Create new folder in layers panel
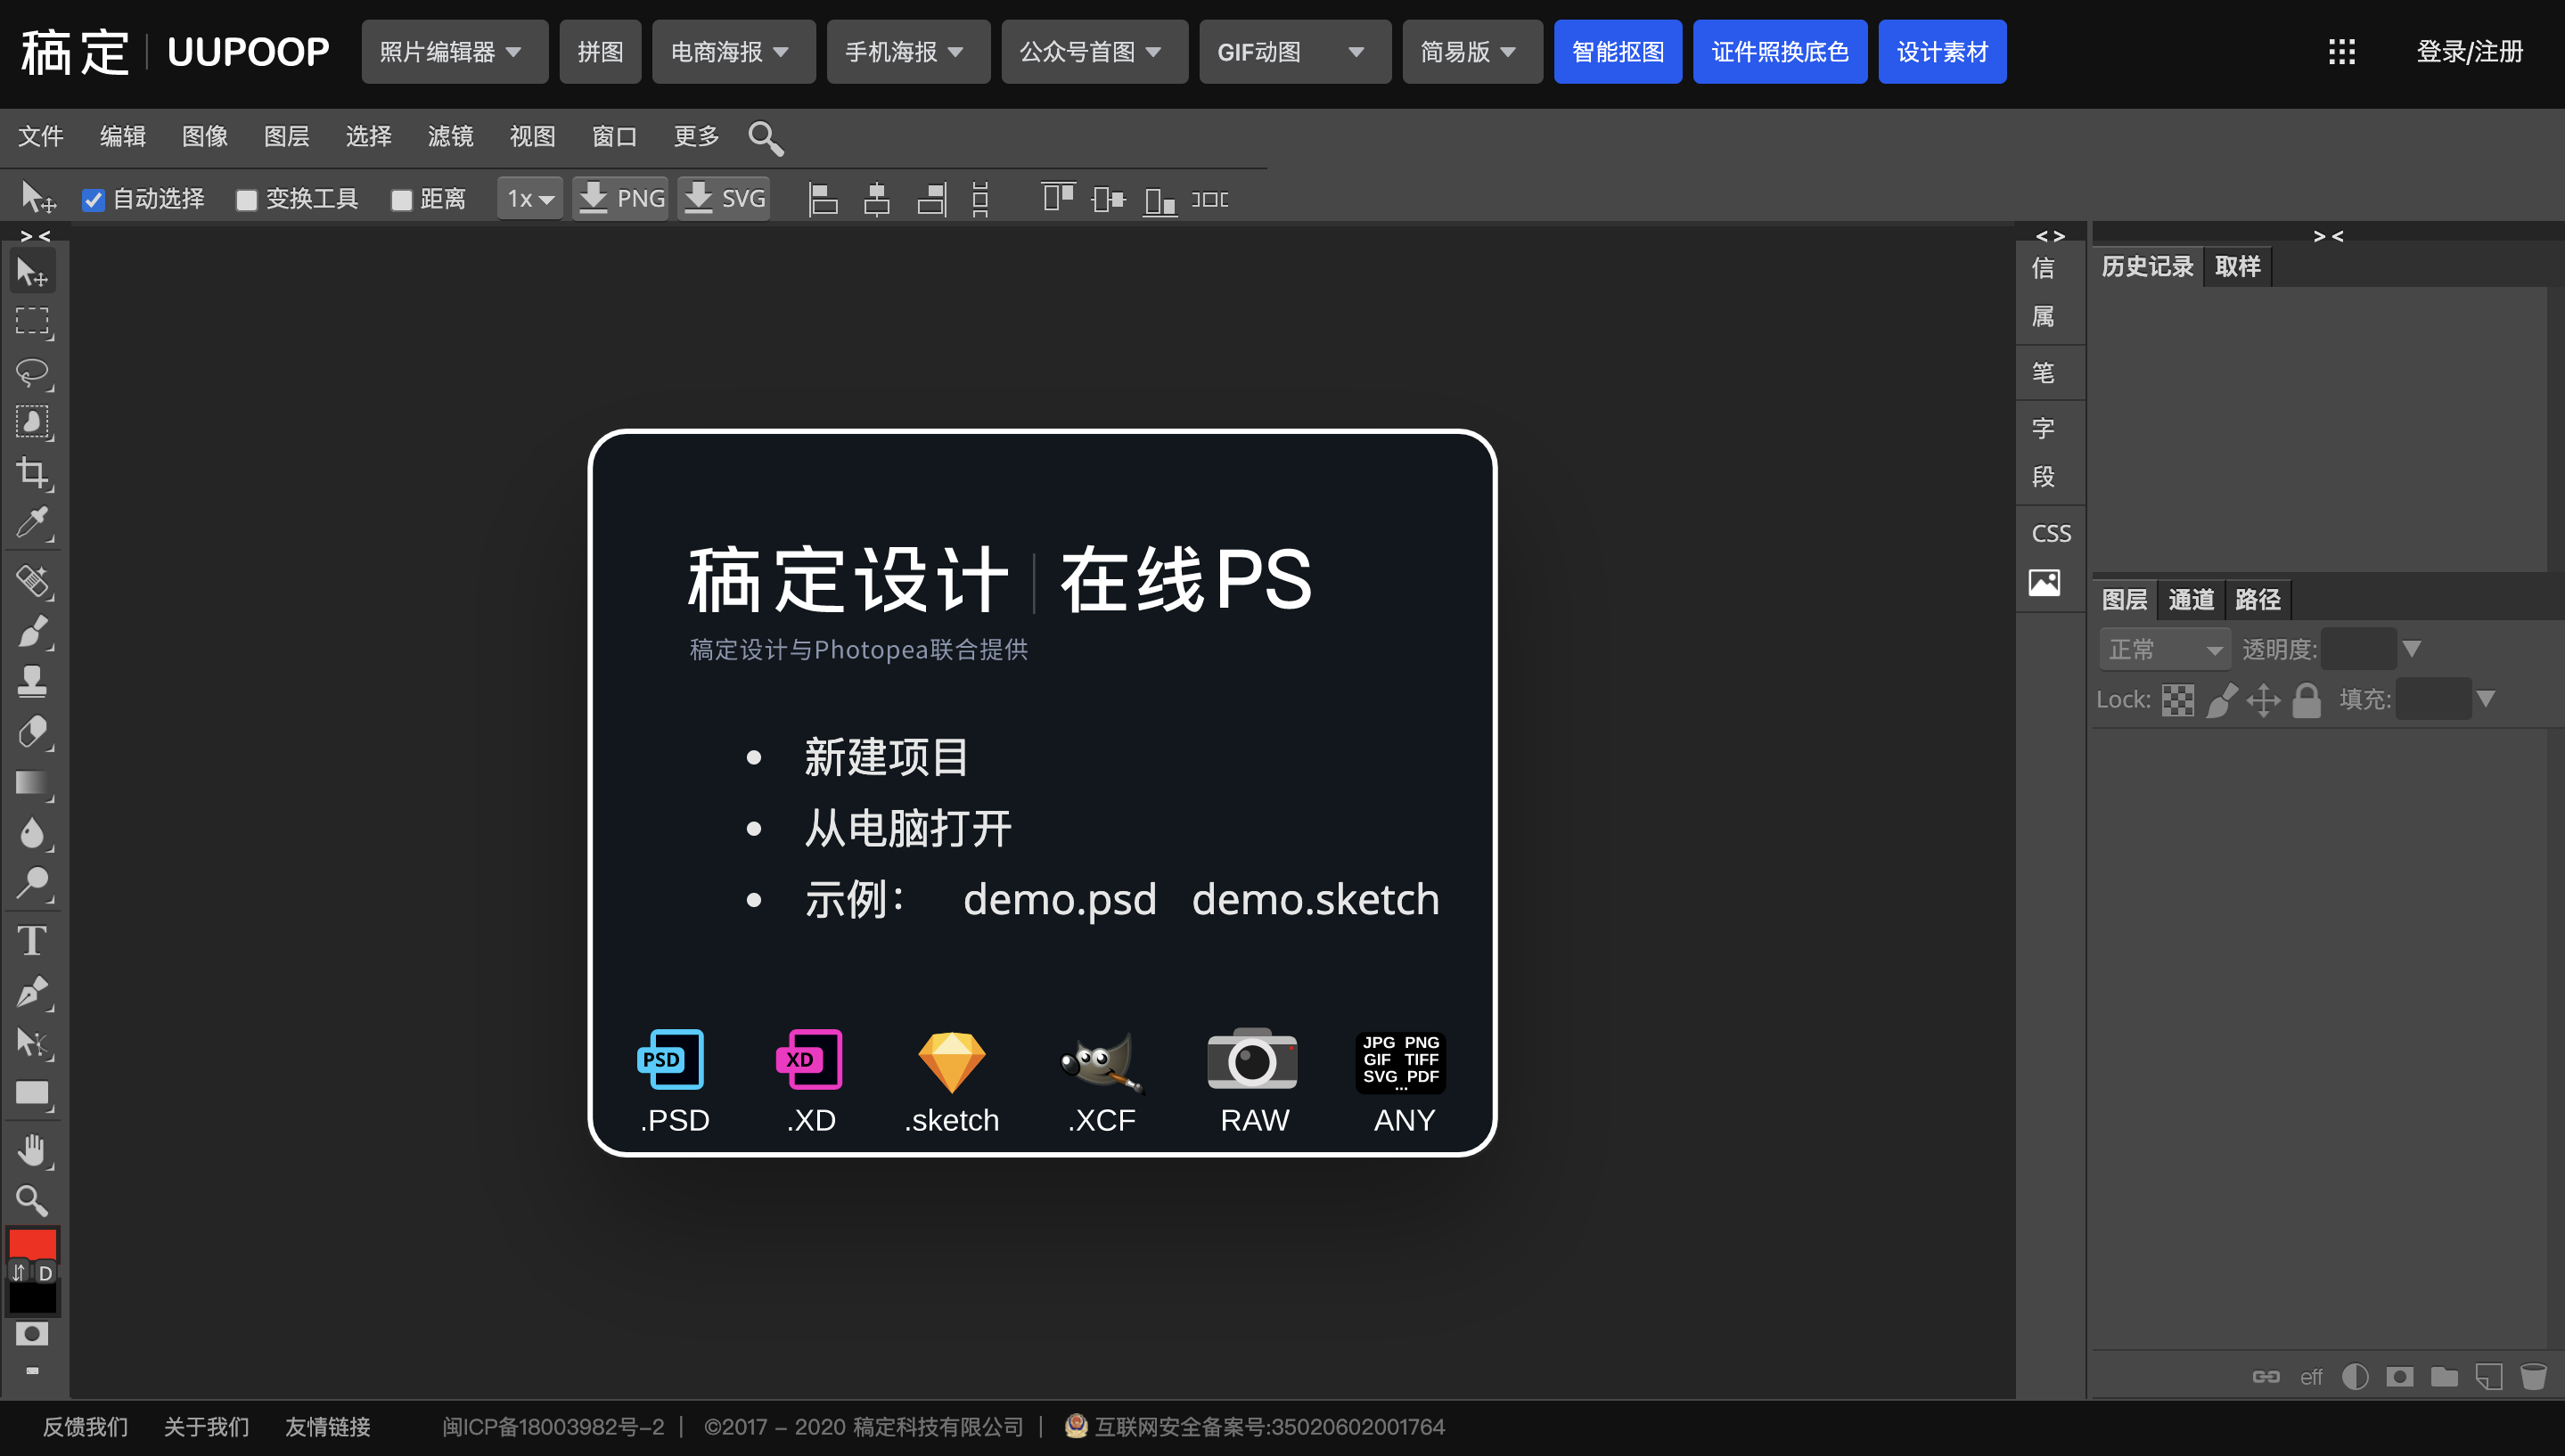This screenshot has height=1456, width=2565. 2444,1377
